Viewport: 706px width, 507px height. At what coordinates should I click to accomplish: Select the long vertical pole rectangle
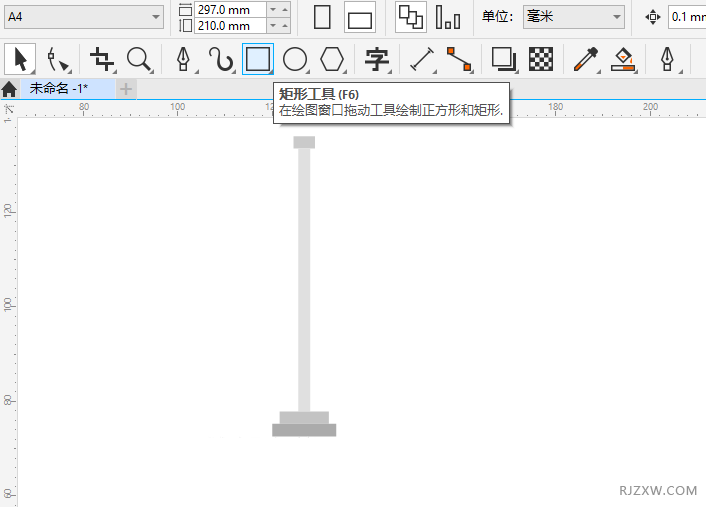(x=304, y=280)
